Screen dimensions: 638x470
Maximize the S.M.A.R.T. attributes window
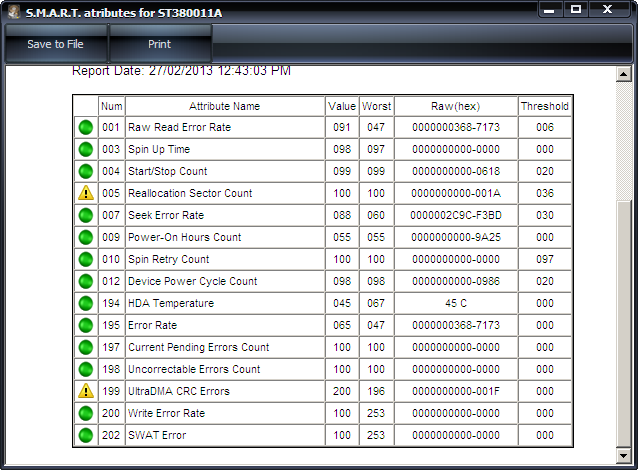coord(576,10)
